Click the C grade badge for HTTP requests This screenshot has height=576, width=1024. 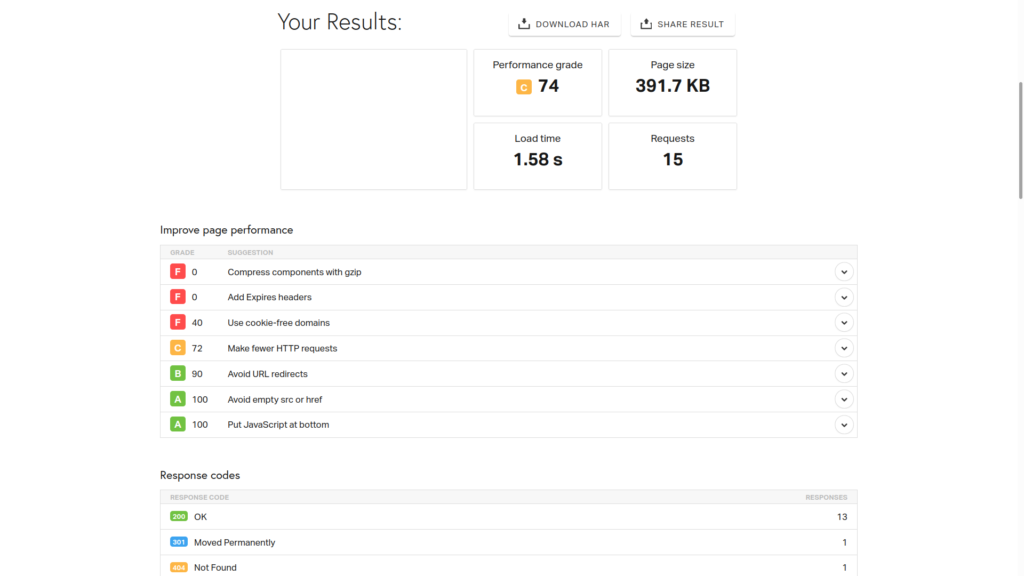pos(178,348)
